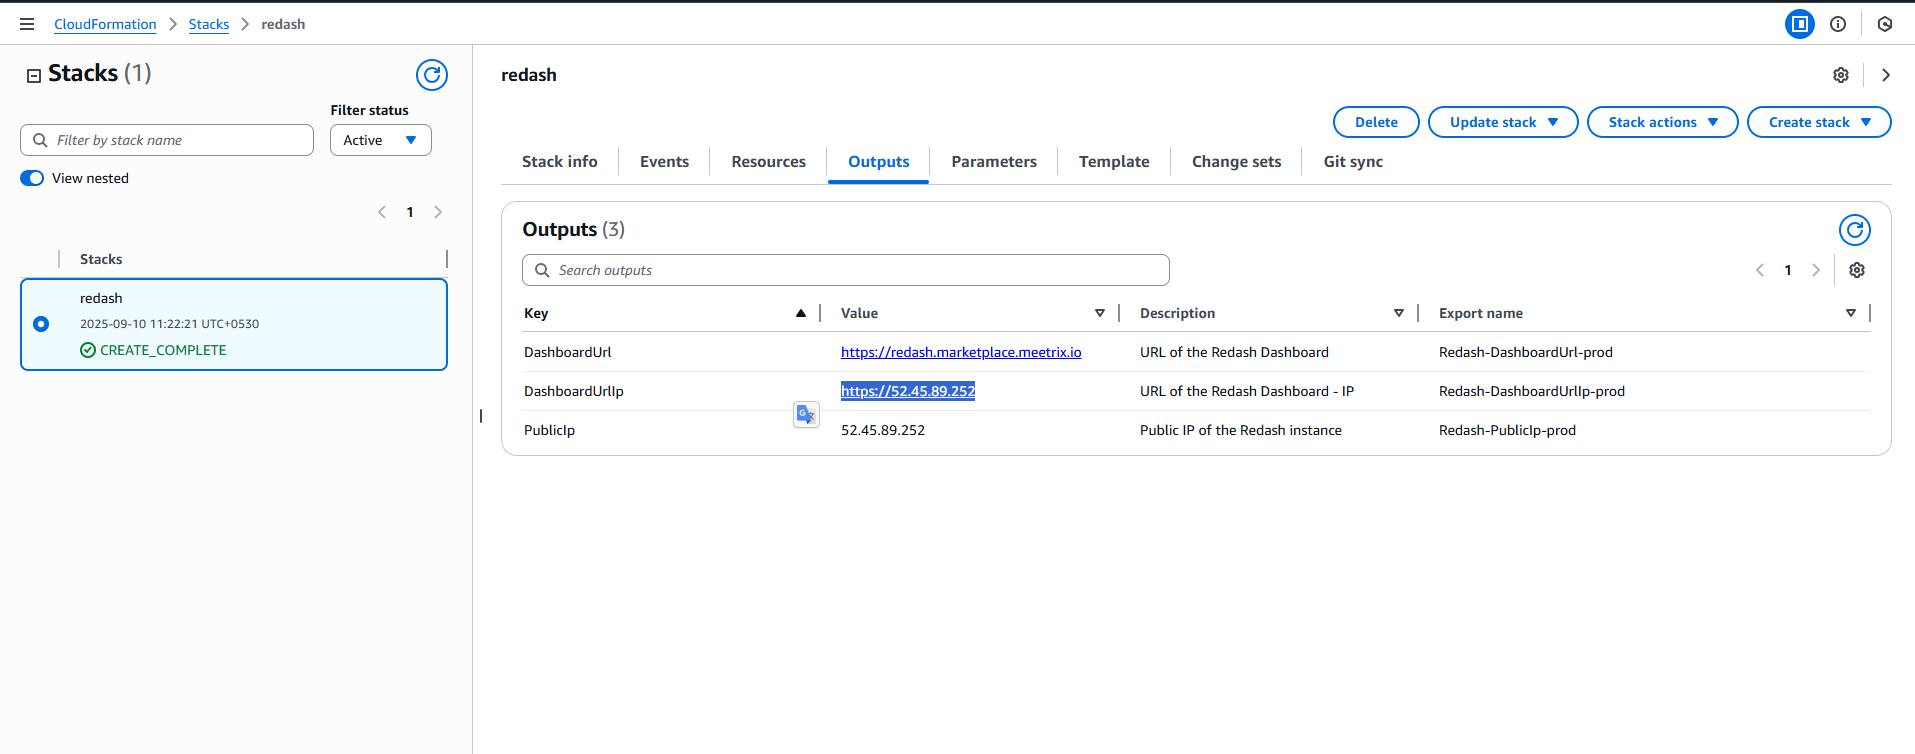Image resolution: width=1915 pixels, height=754 pixels.
Task: Switch to the Template tab
Action: click(1114, 161)
